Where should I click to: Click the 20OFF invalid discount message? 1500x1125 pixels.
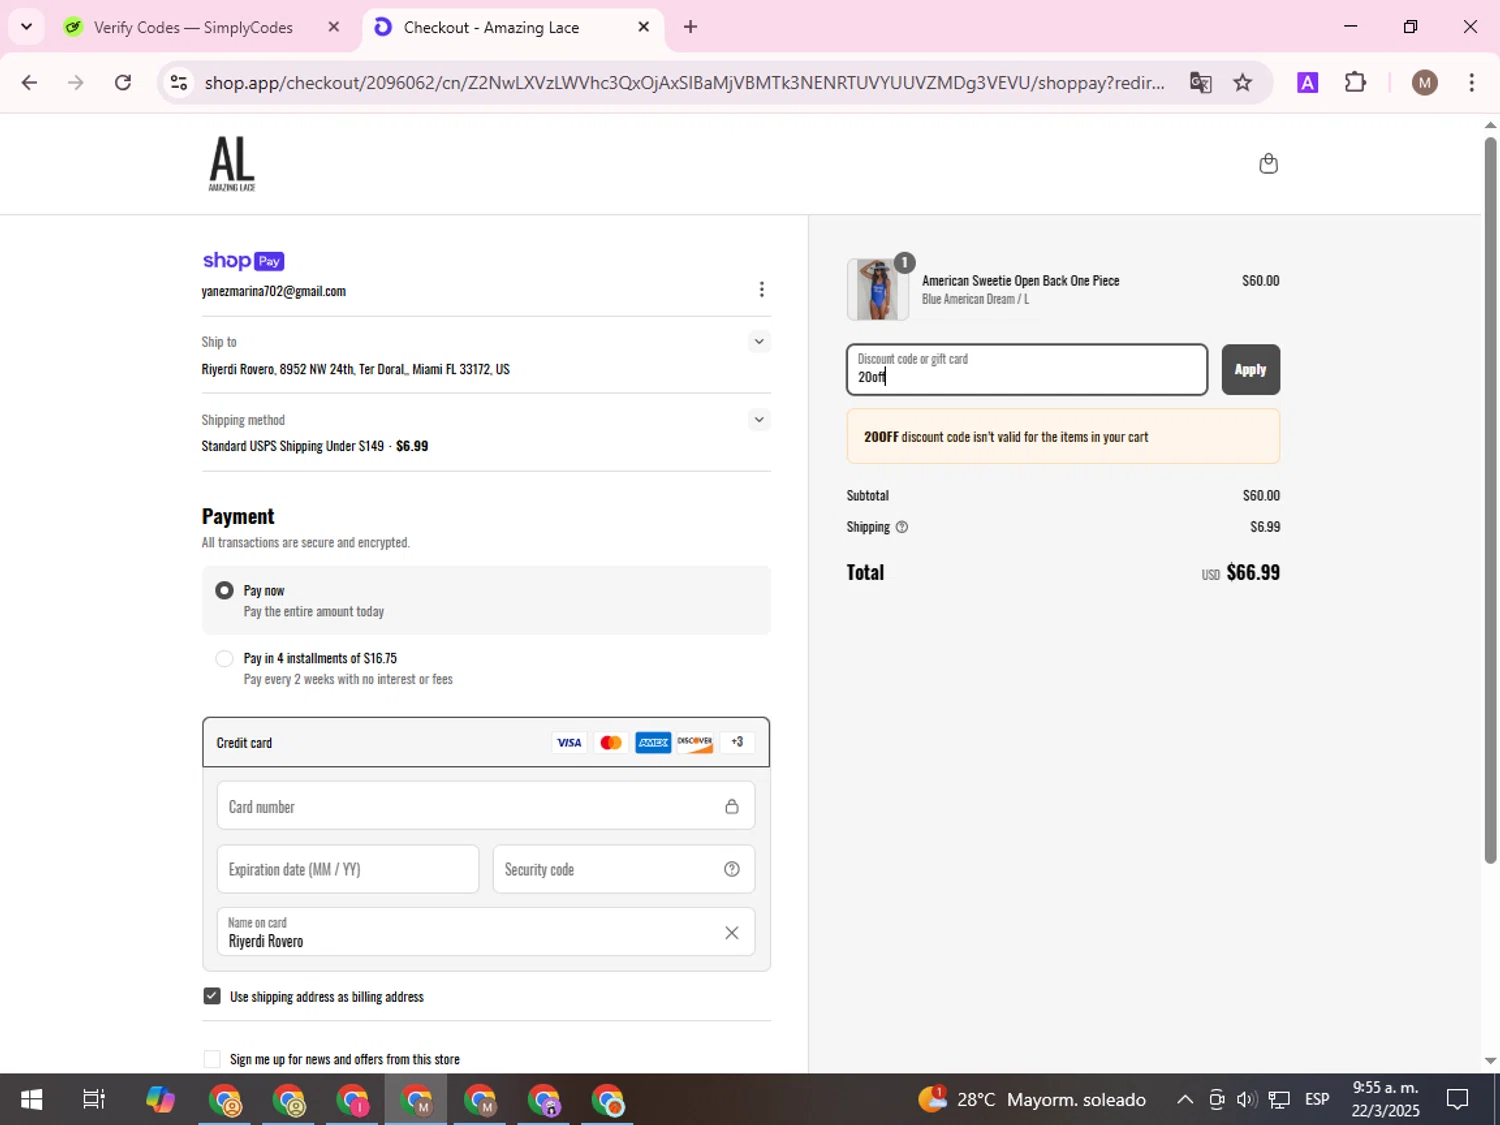[x=1063, y=437]
